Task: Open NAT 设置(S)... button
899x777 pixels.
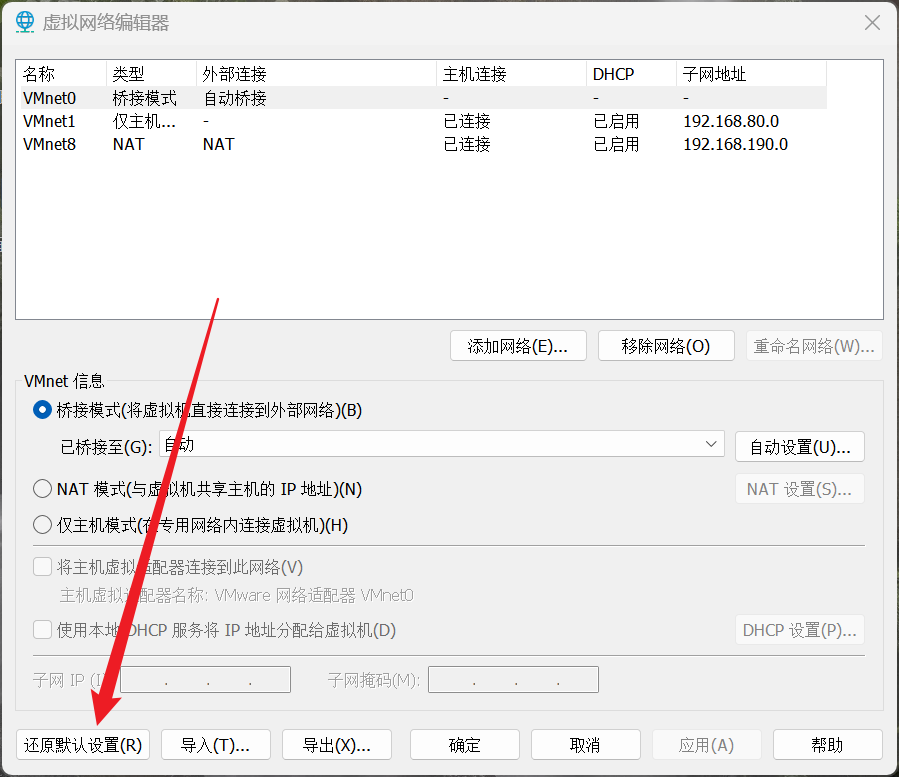Action: pyautogui.click(x=800, y=489)
